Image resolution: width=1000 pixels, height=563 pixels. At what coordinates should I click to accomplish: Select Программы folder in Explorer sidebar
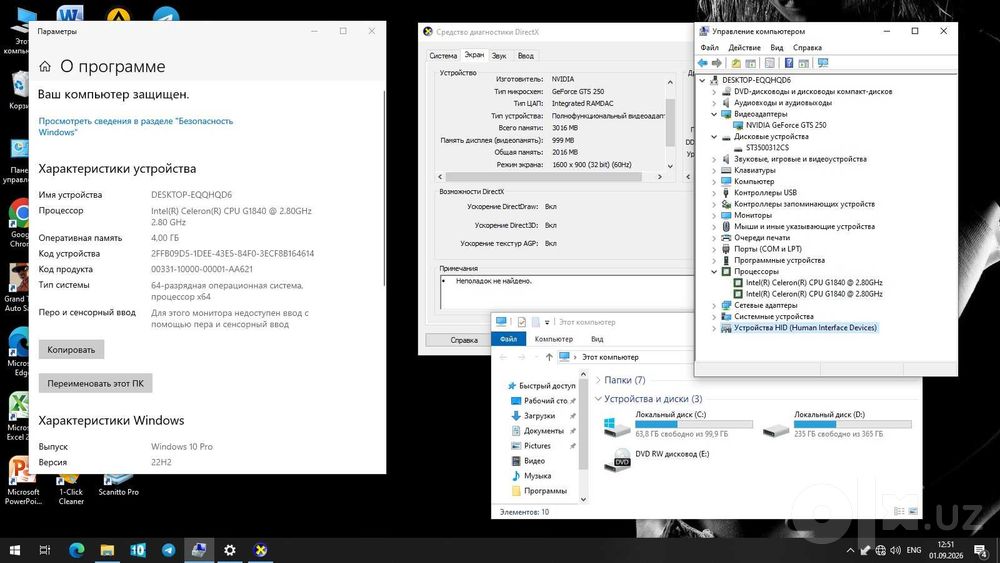[x=545, y=491]
